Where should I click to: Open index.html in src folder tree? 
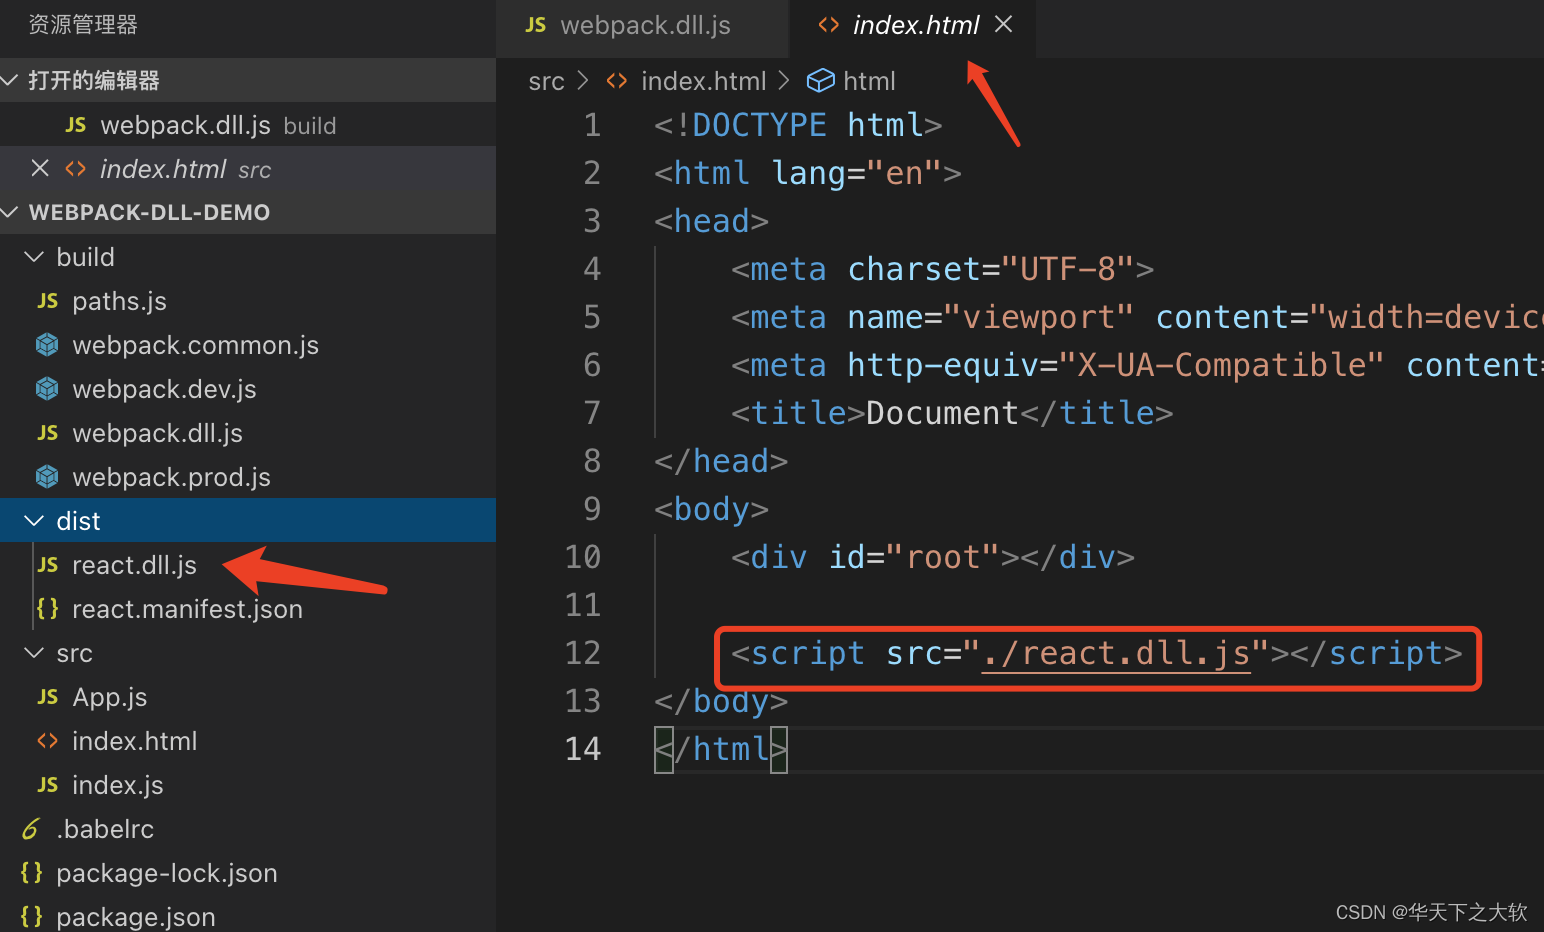pos(248,741)
